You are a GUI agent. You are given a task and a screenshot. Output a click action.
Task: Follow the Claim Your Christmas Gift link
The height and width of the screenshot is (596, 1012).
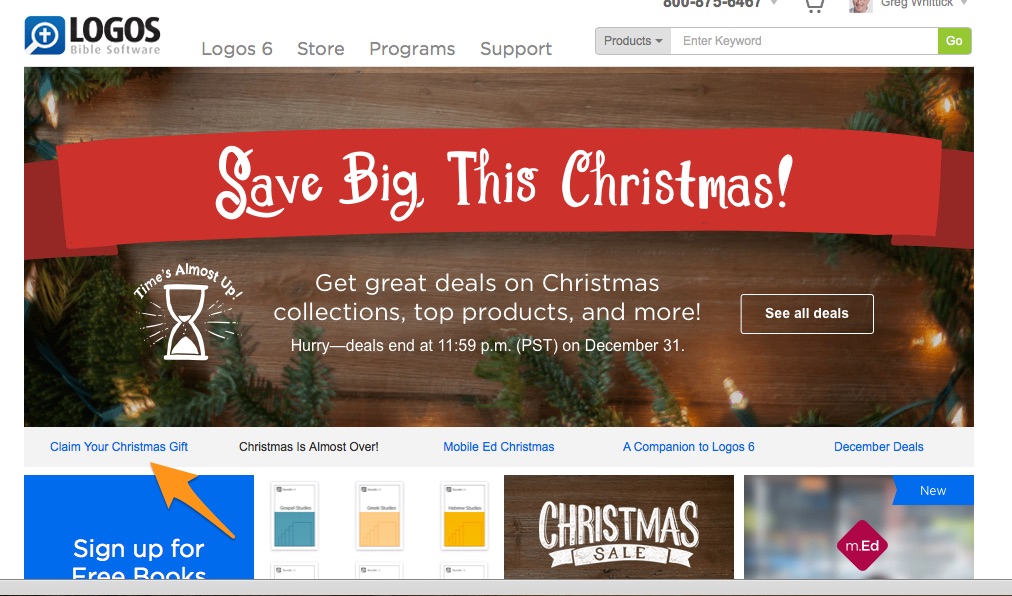coord(119,447)
